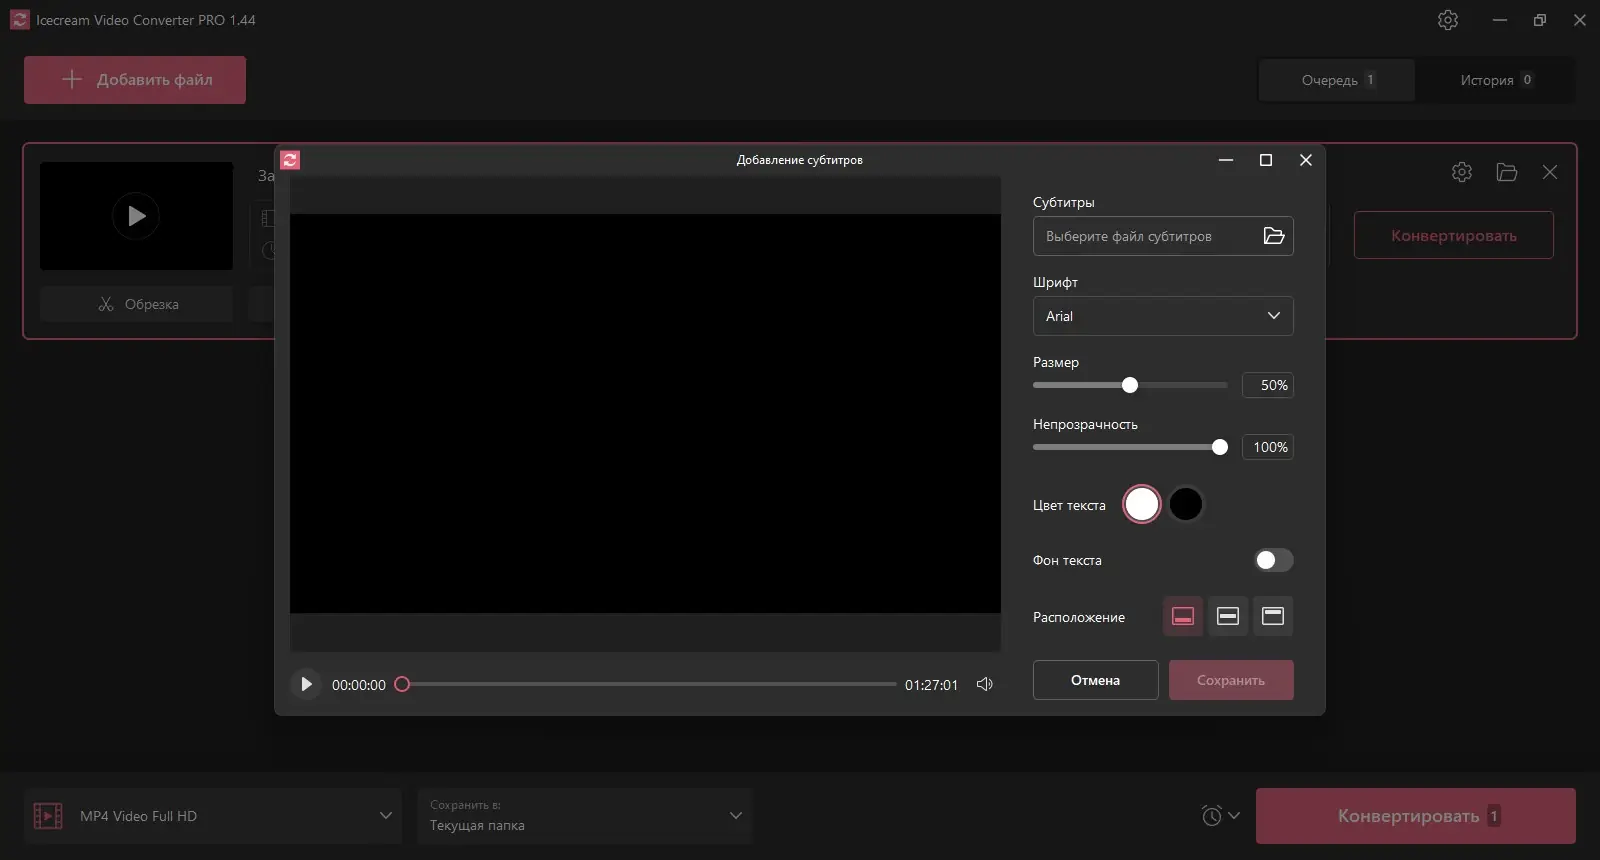1600x860 pixels.
Task: Close the subtitle dialog window
Action: (1306, 160)
